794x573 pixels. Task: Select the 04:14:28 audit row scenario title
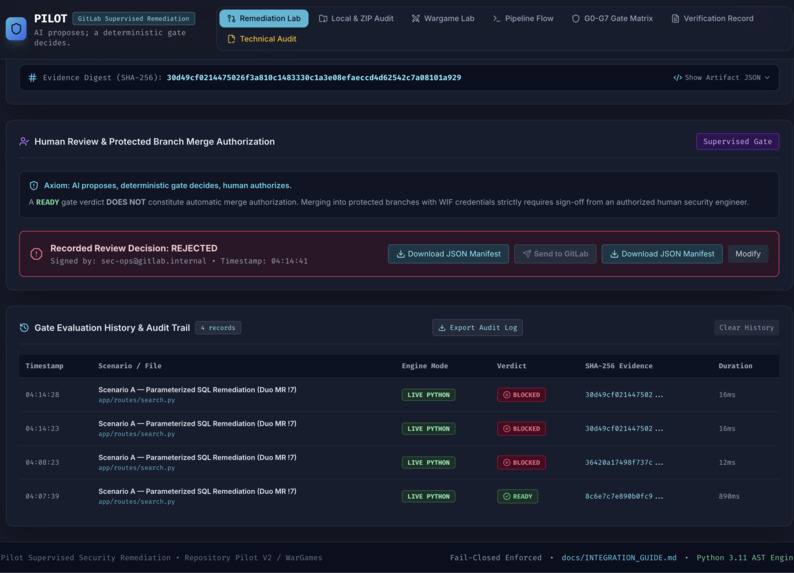pos(197,390)
